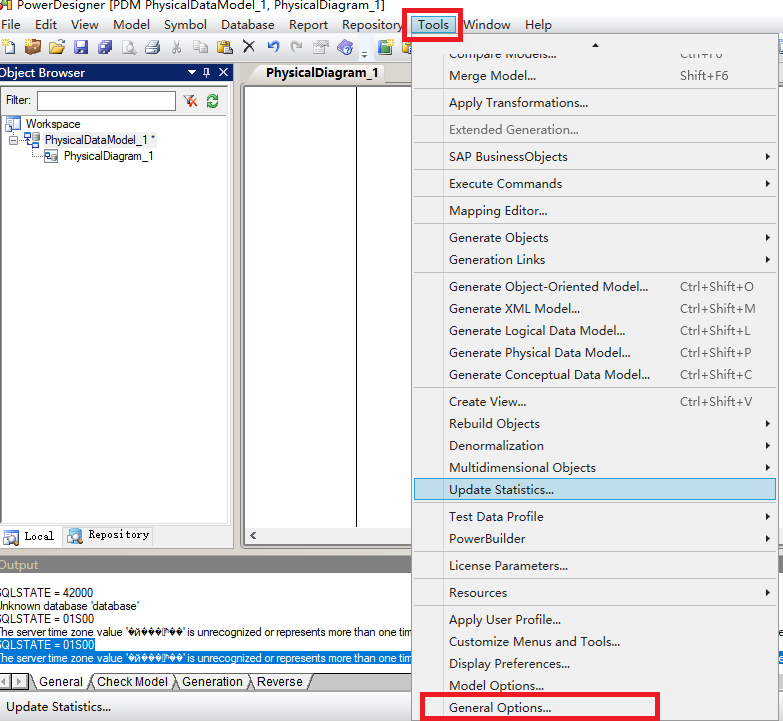
Task: Collapse the PhysicalDataModel_1 tree node
Action: tap(13, 140)
